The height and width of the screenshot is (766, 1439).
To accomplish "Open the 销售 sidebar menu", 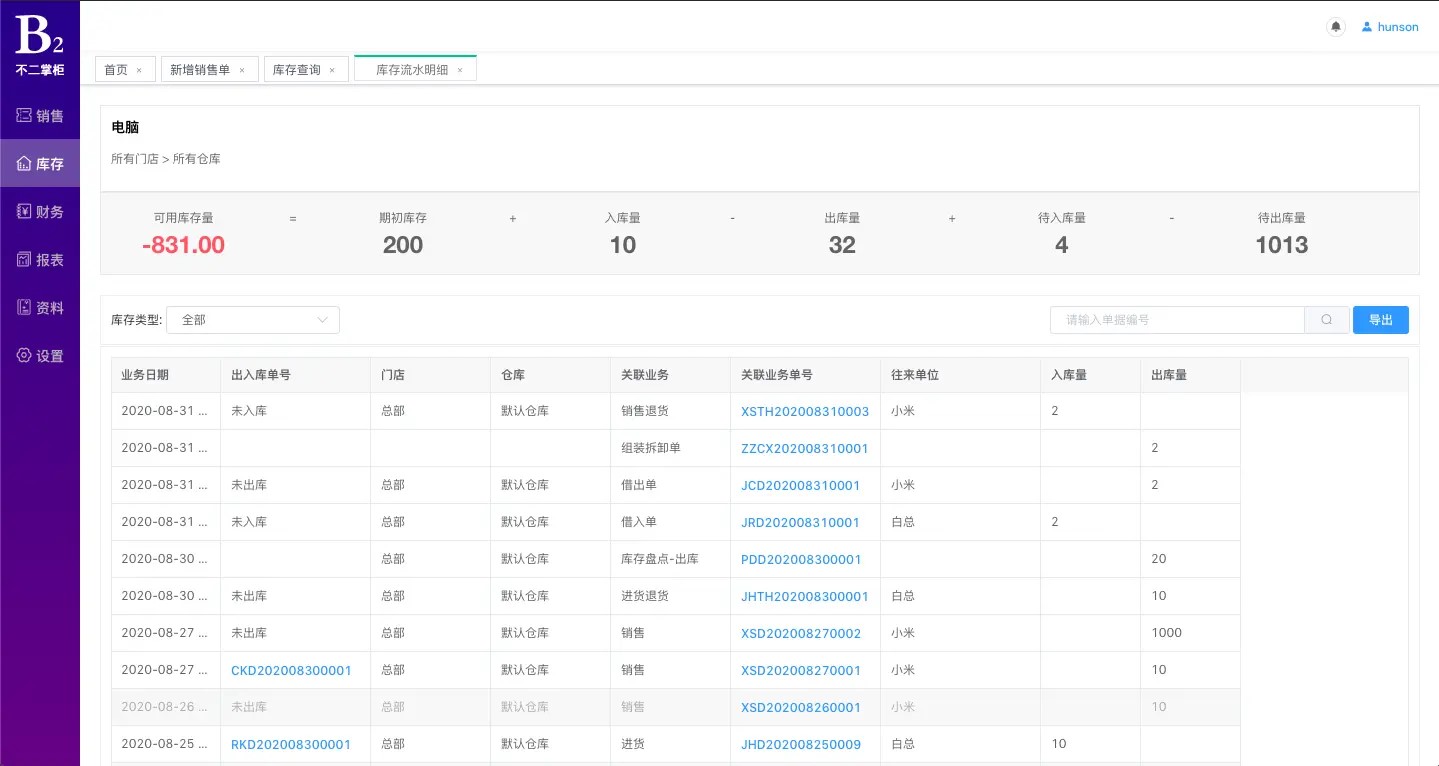I will (40, 116).
